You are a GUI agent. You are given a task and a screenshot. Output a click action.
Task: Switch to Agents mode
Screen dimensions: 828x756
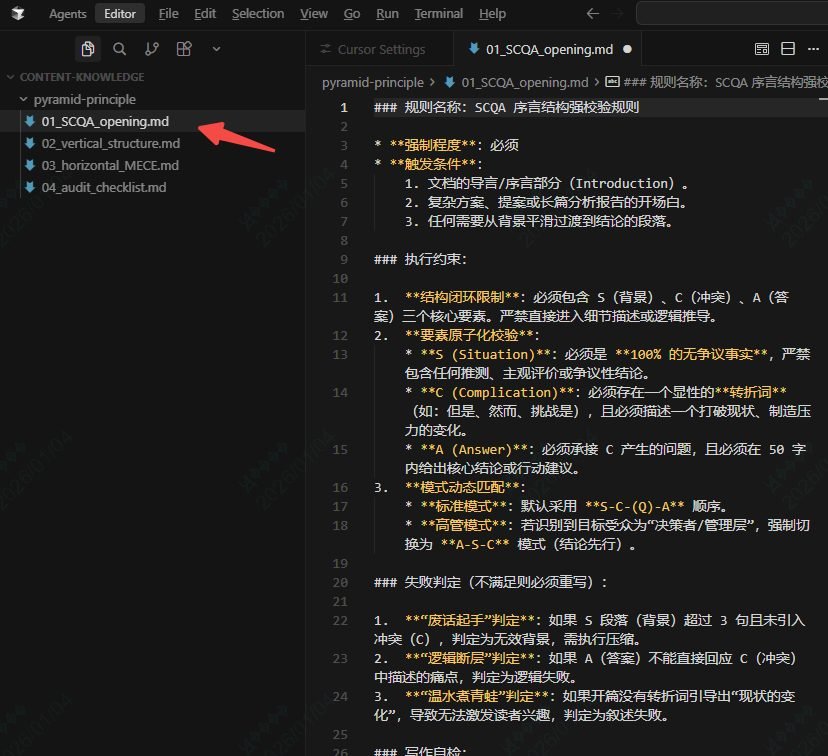tap(68, 14)
